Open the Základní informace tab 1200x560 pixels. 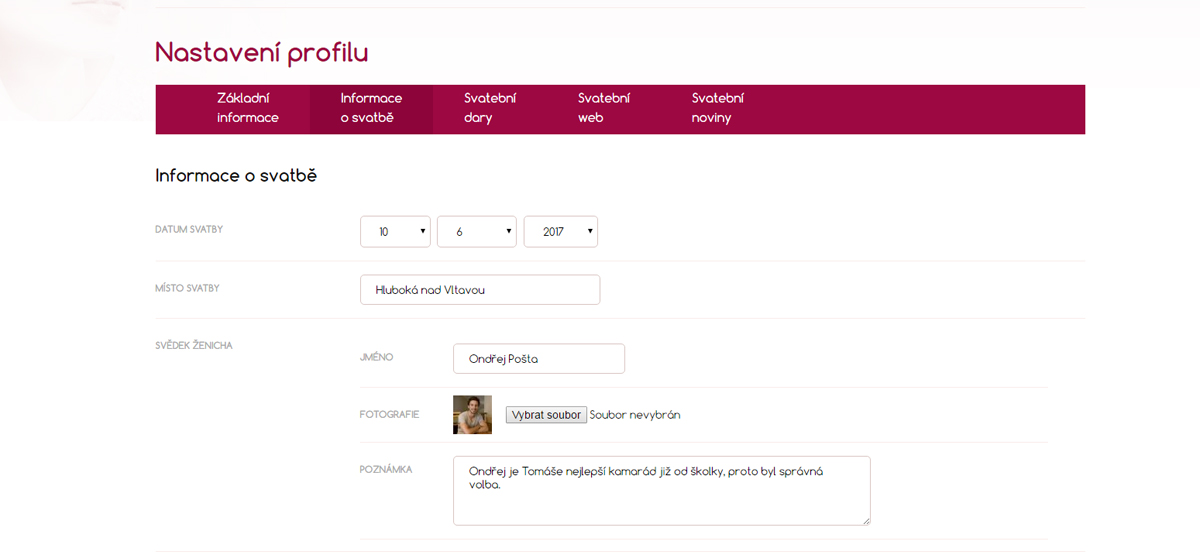coord(248,109)
